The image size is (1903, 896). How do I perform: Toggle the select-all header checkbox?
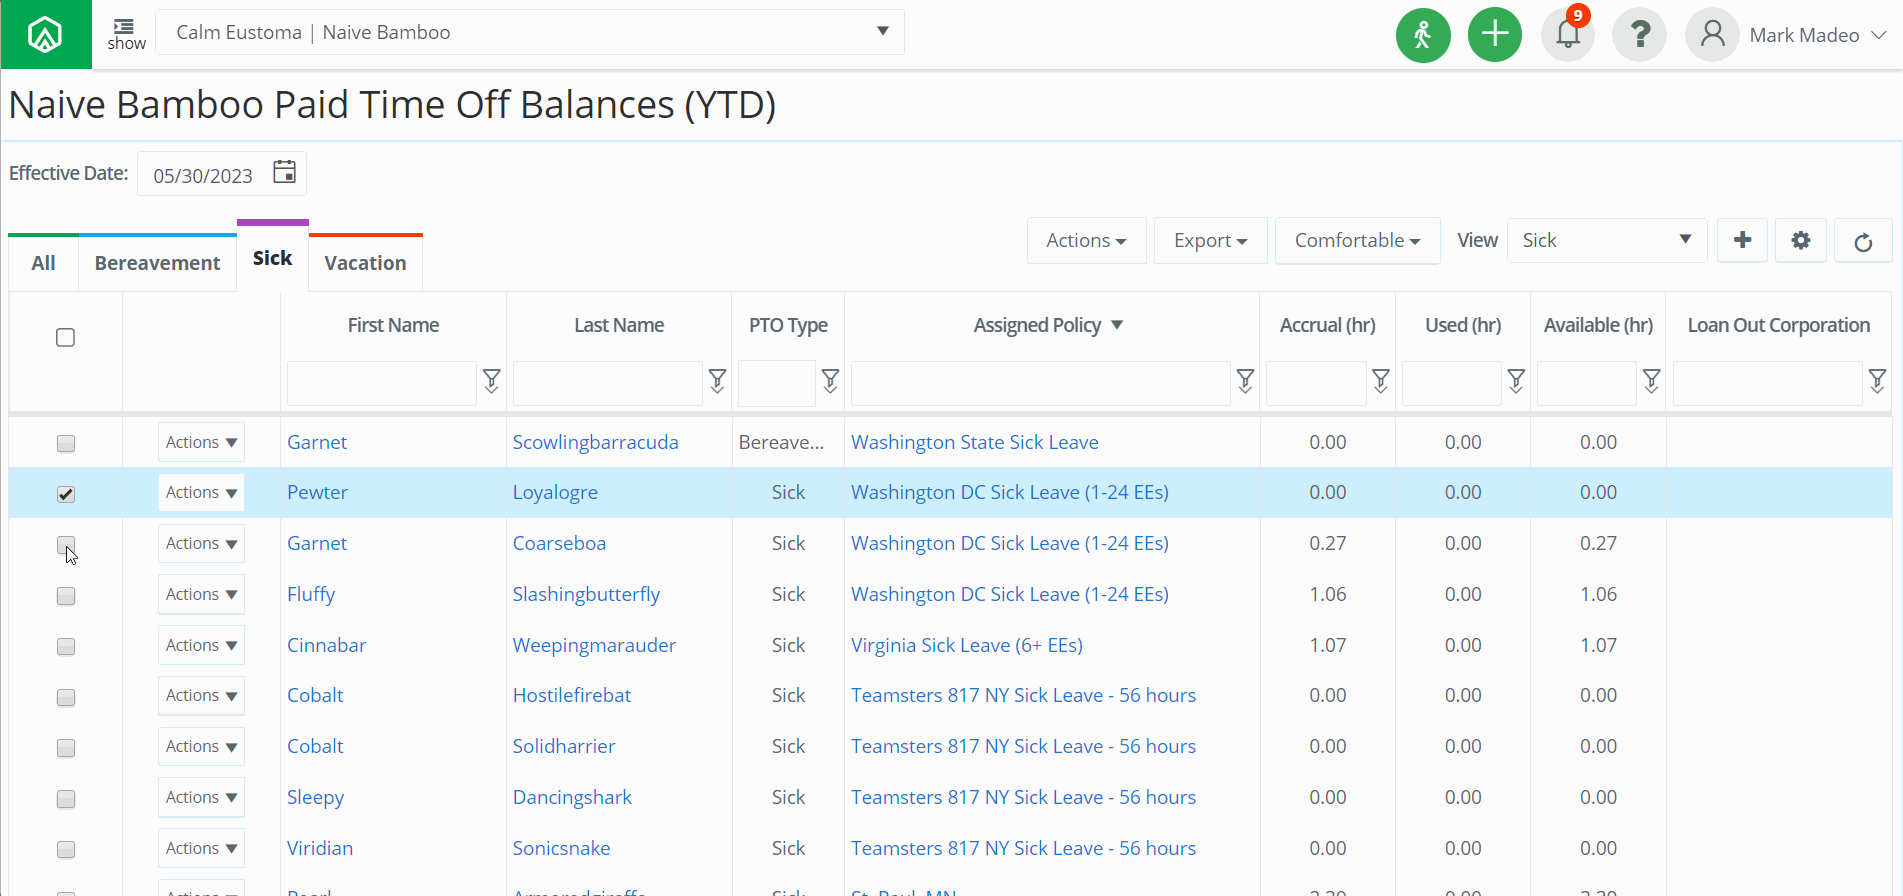pos(66,338)
